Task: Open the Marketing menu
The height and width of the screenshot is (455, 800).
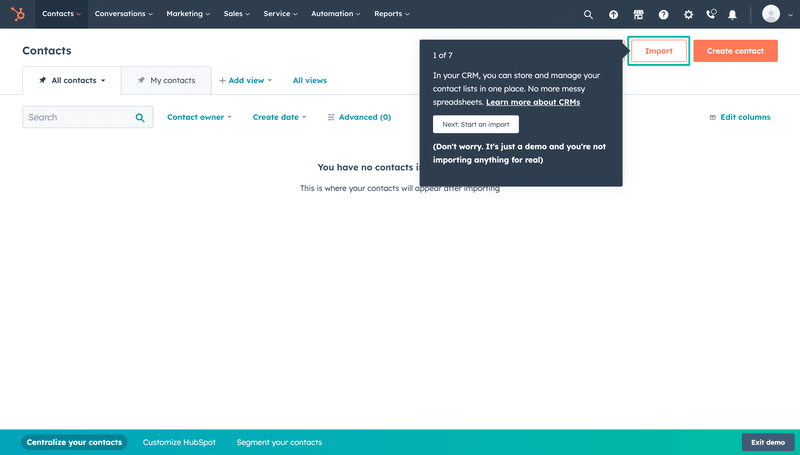Action: pyautogui.click(x=188, y=14)
